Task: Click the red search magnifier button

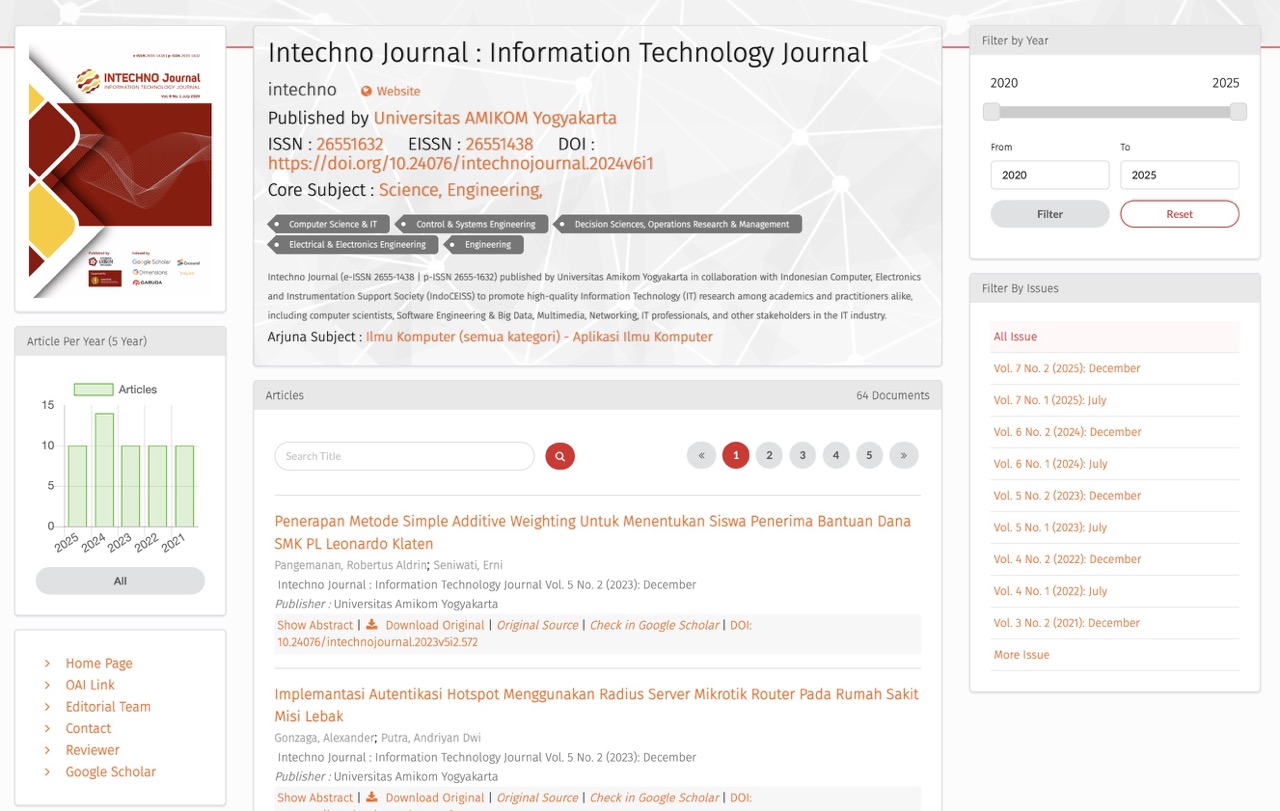Action: (560, 456)
